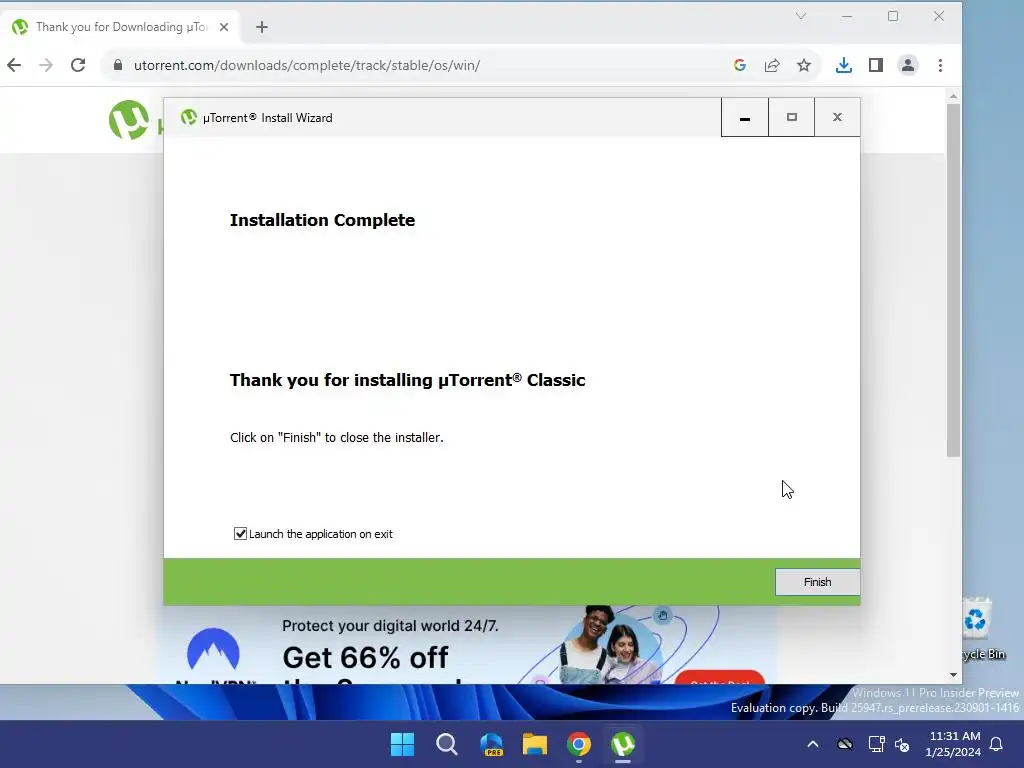Close the Thank you for Downloading tab
The image size is (1024, 768).
(224, 27)
